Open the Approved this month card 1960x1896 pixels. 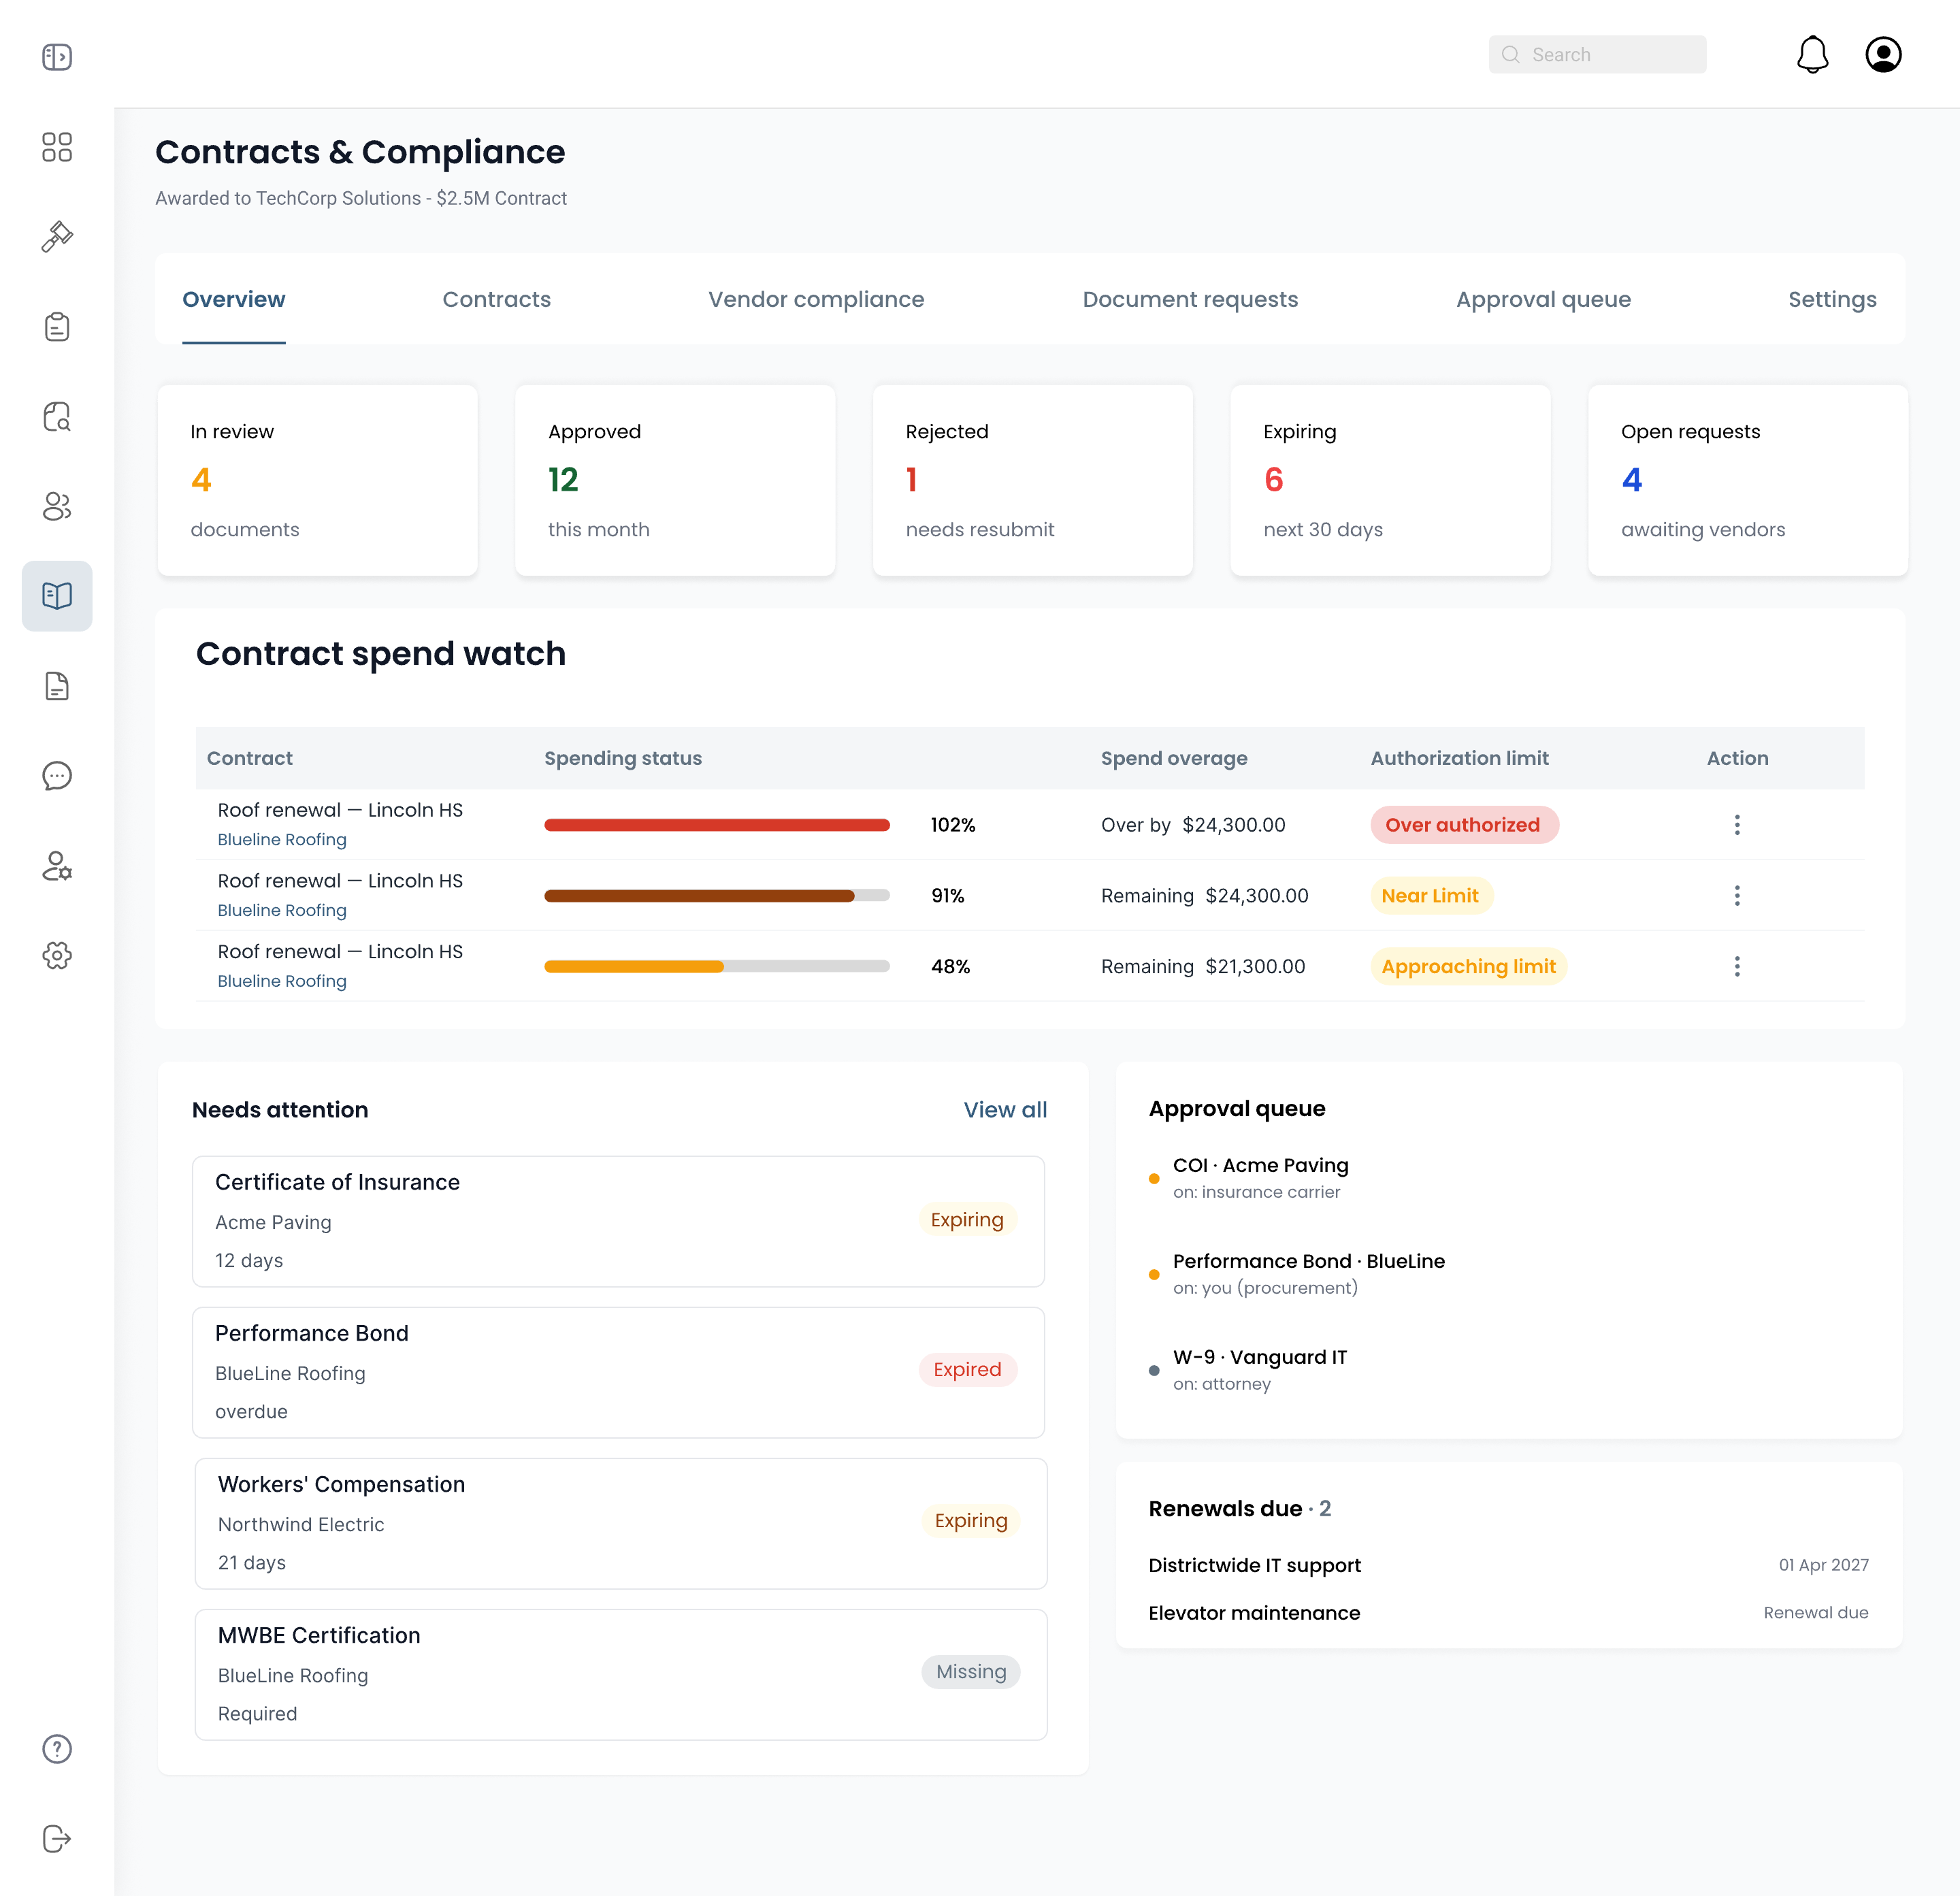point(675,481)
